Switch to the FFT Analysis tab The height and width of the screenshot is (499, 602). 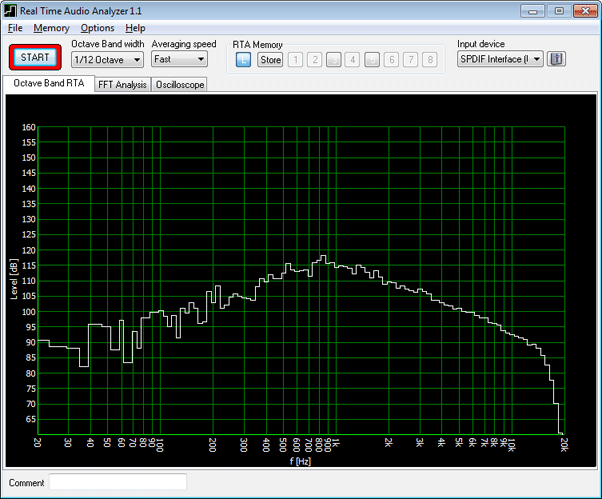point(122,85)
